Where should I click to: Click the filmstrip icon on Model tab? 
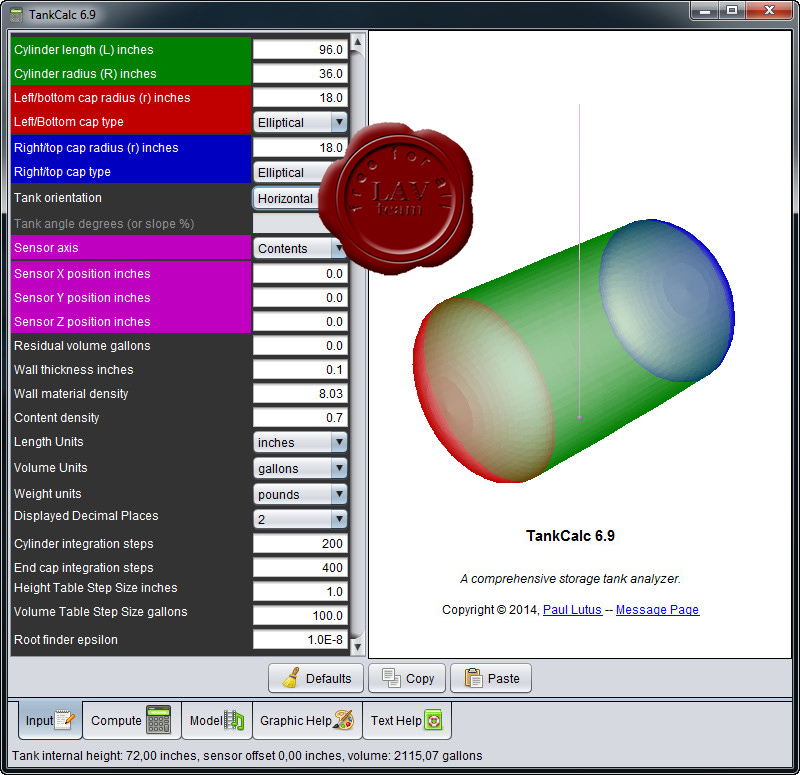coord(234,720)
